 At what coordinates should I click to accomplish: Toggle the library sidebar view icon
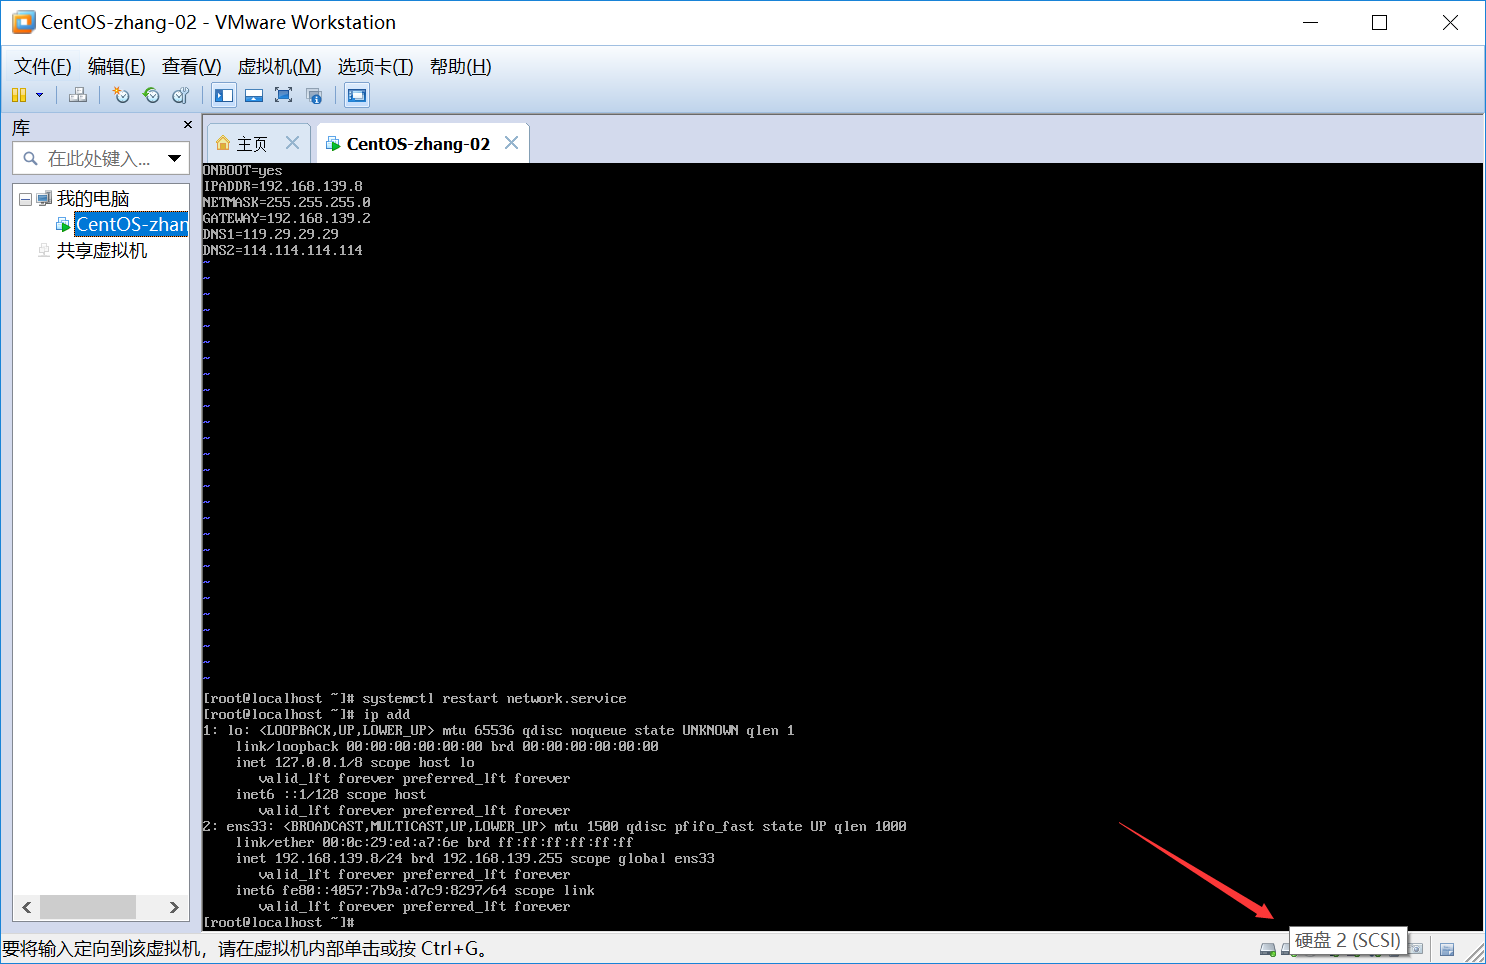point(224,95)
